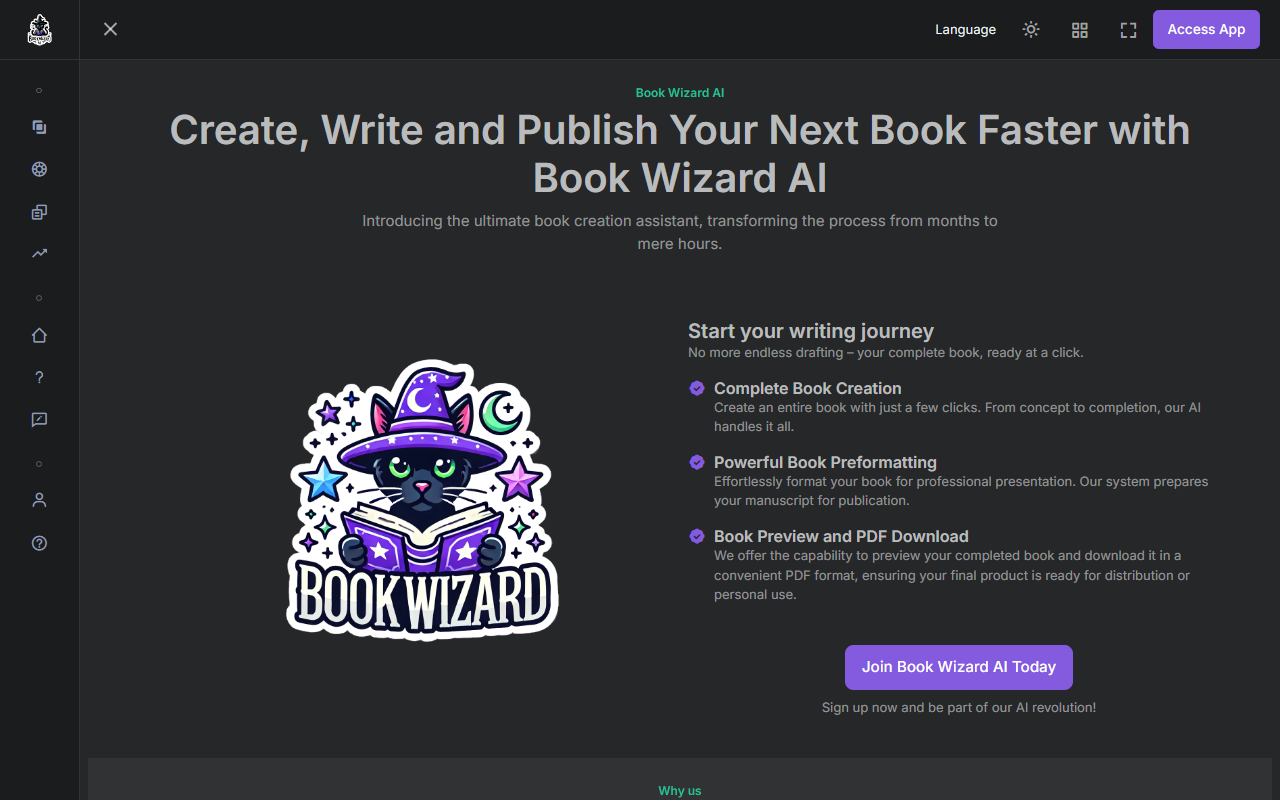Toggle fullscreen mode icon

click(x=1128, y=30)
